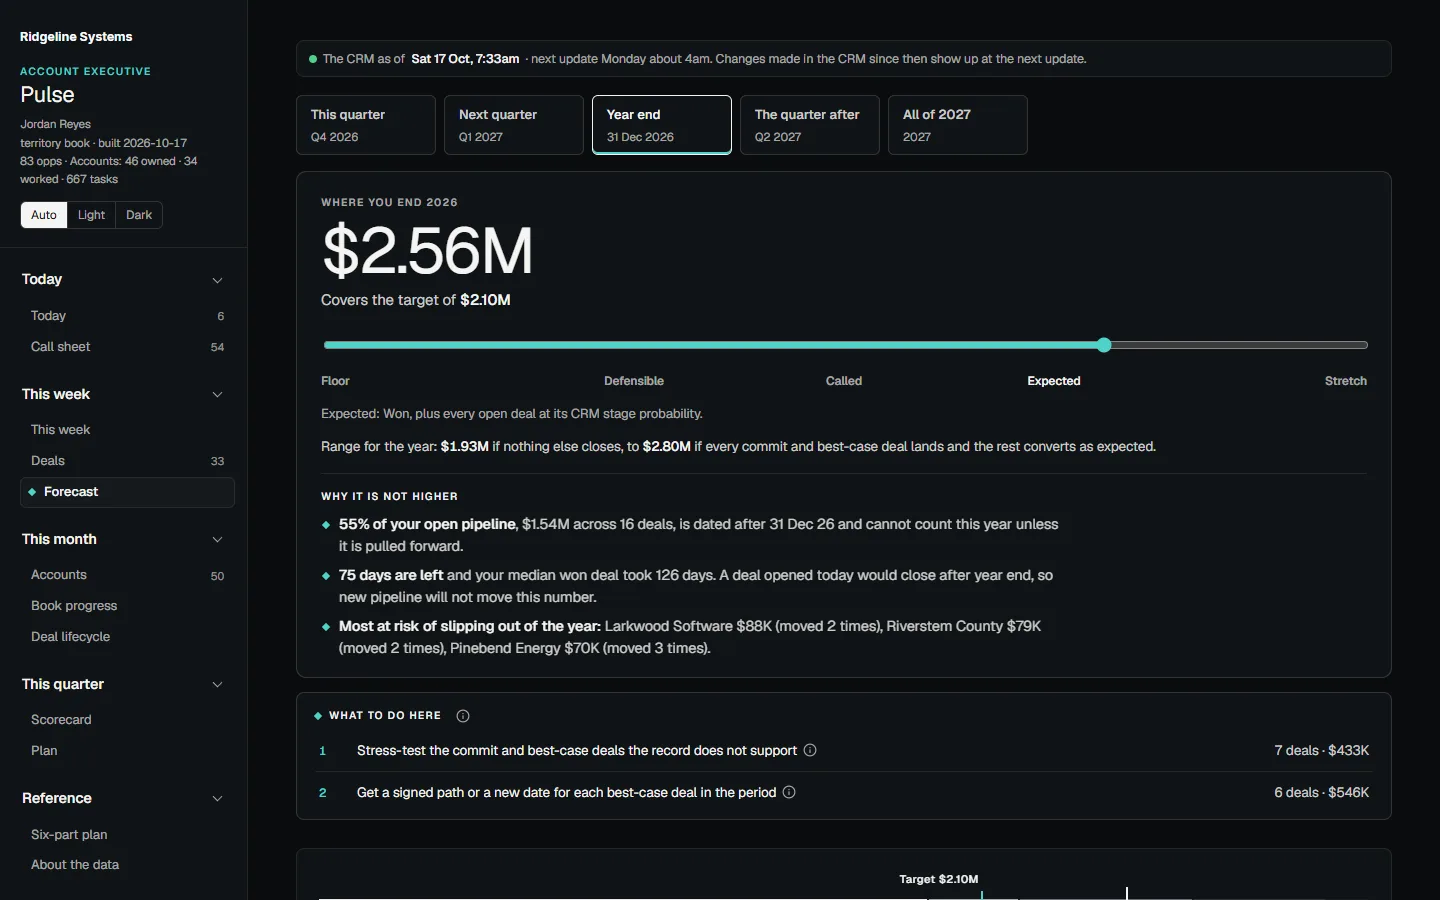Show info for signed path best-case item
The height and width of the screenshot is (900, 1440).
point(789,792)
